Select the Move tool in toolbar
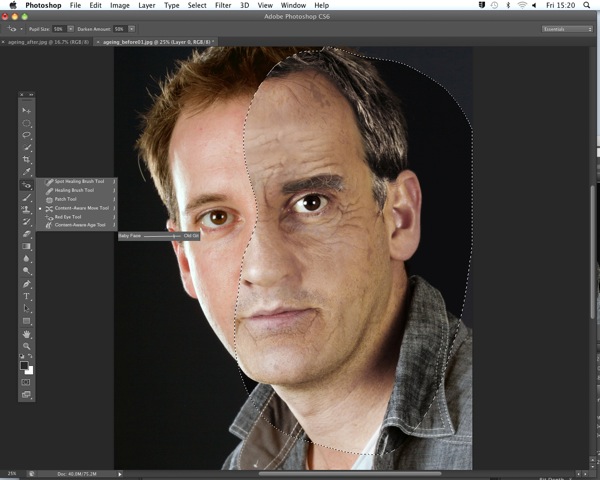Image resolution: width=600 pixels, height=480 pixels. point(26,111)
